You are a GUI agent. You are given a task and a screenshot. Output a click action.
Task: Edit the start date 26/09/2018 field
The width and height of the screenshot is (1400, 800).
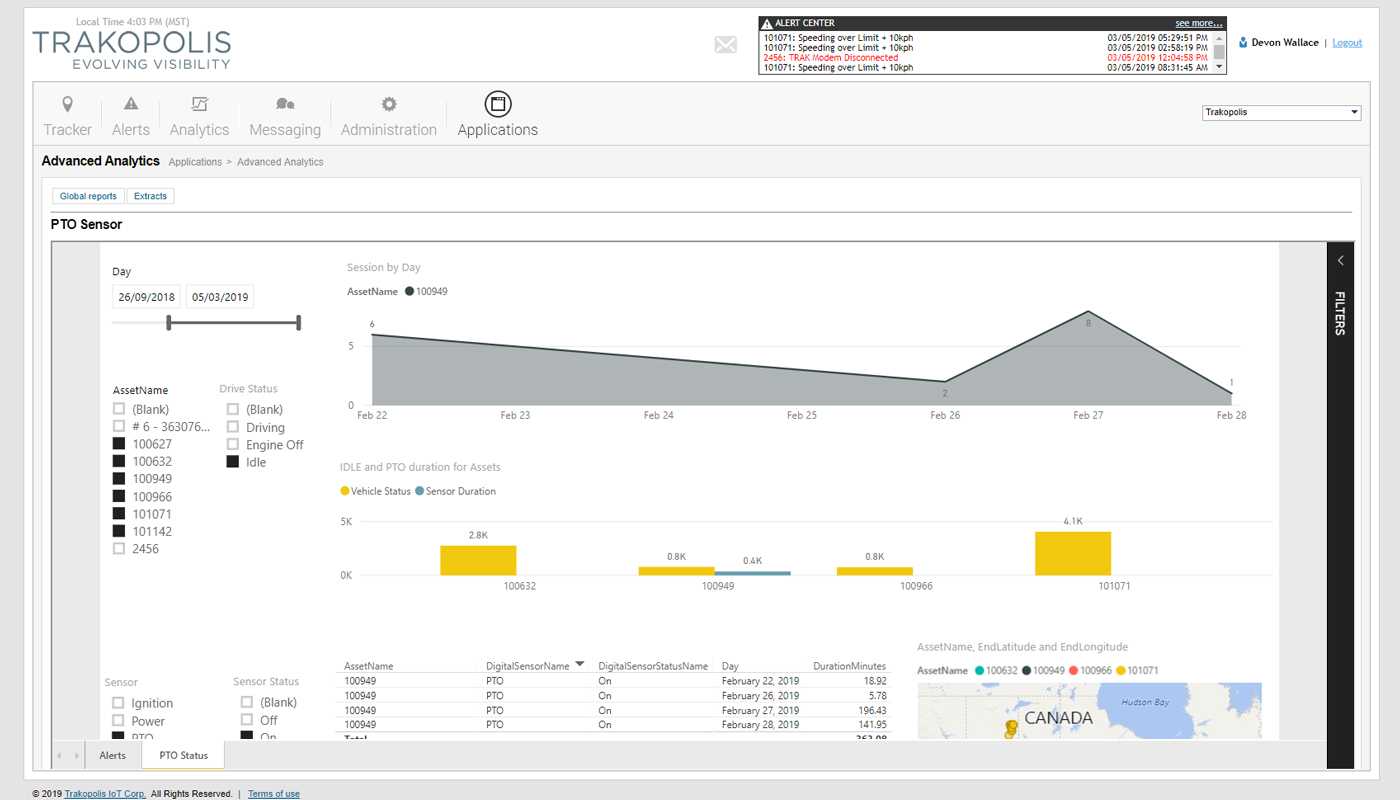tap(147, 297)
